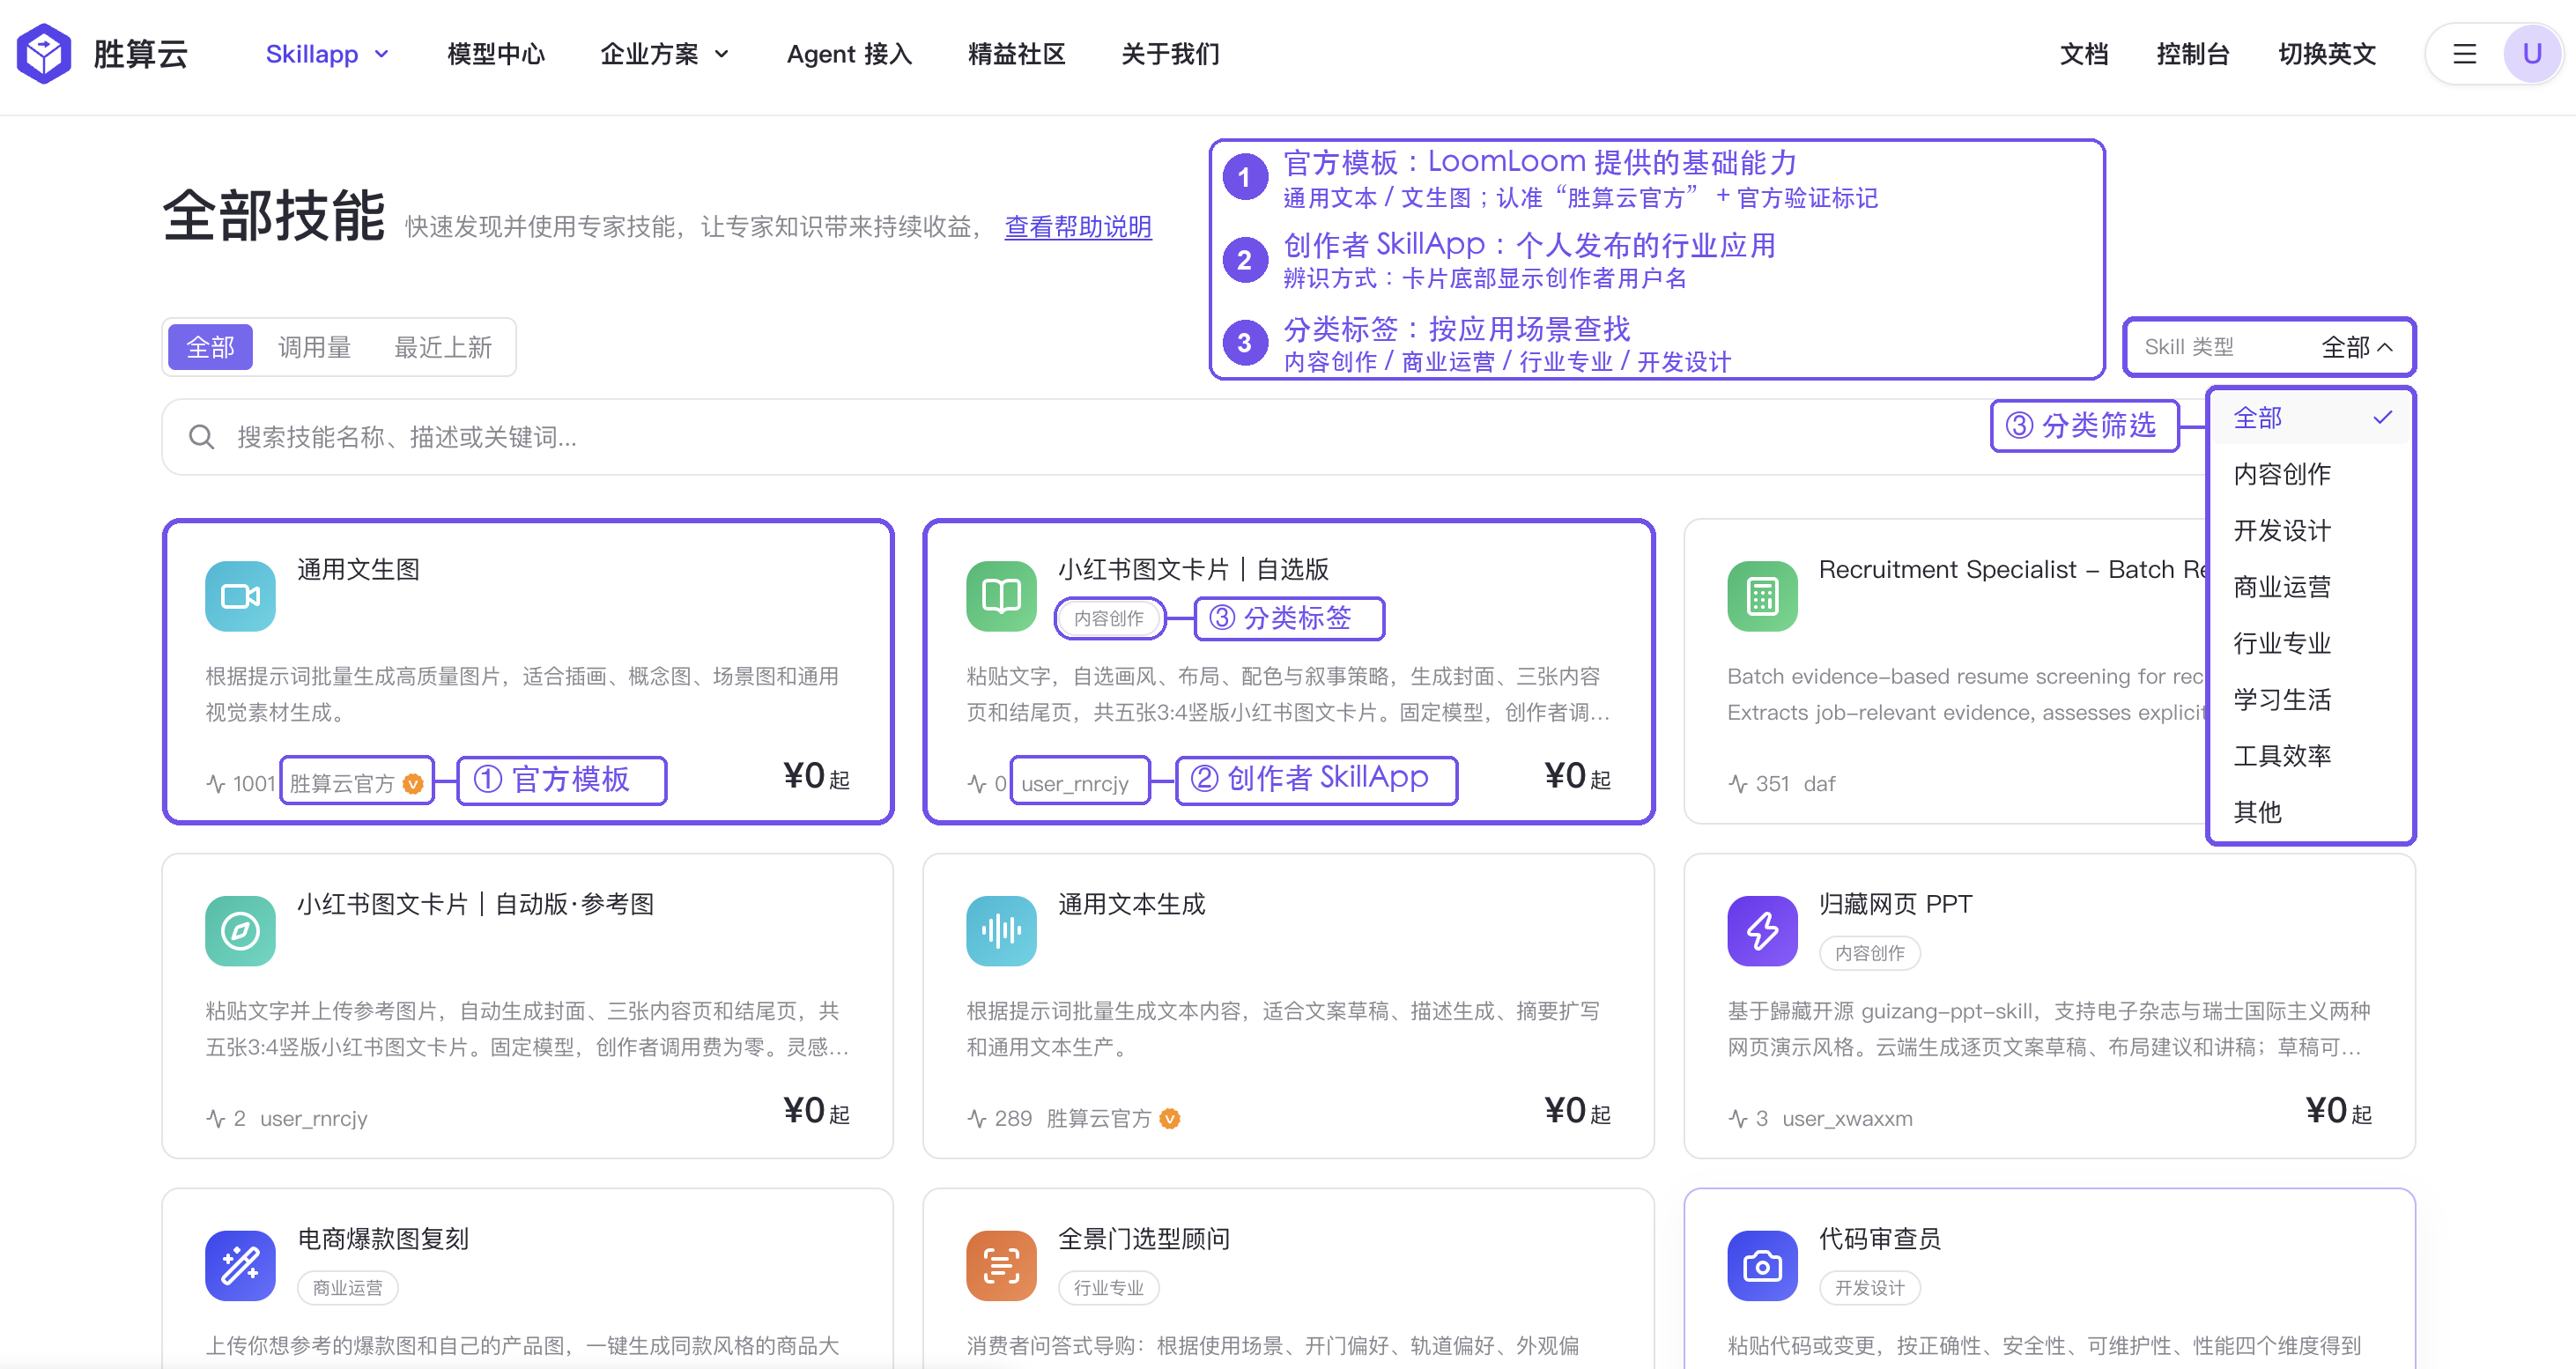
Task: Click the 通用文生图 video camera icon
Action: point(240,596)
